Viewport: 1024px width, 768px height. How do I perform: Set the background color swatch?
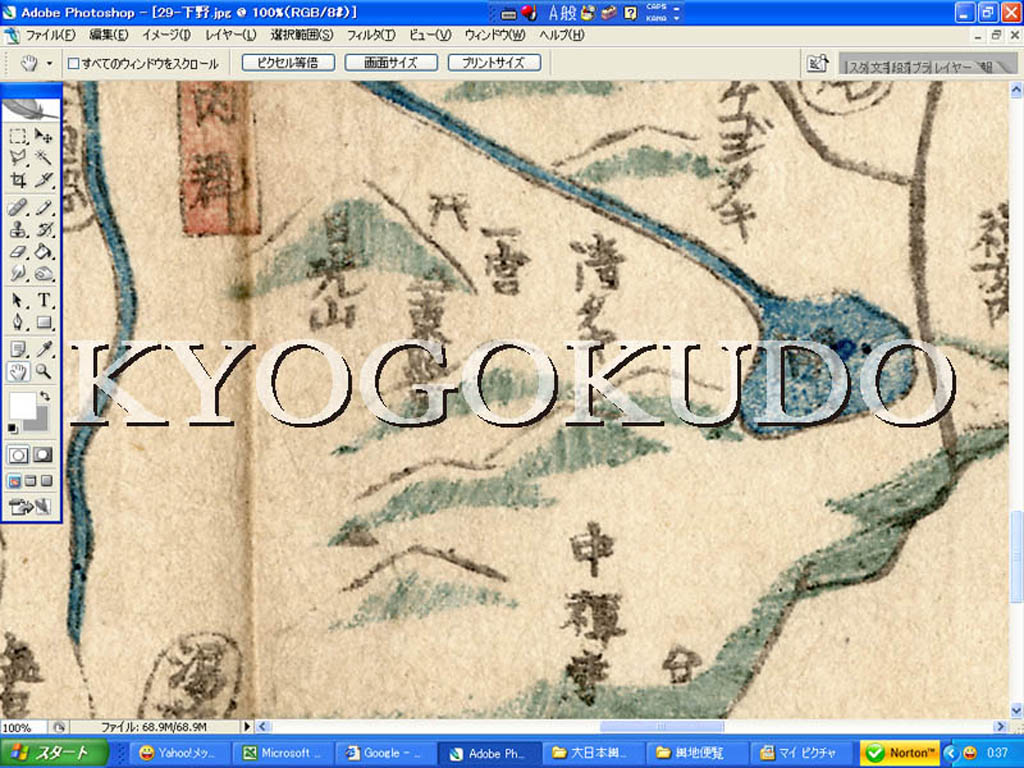point(40,423)
